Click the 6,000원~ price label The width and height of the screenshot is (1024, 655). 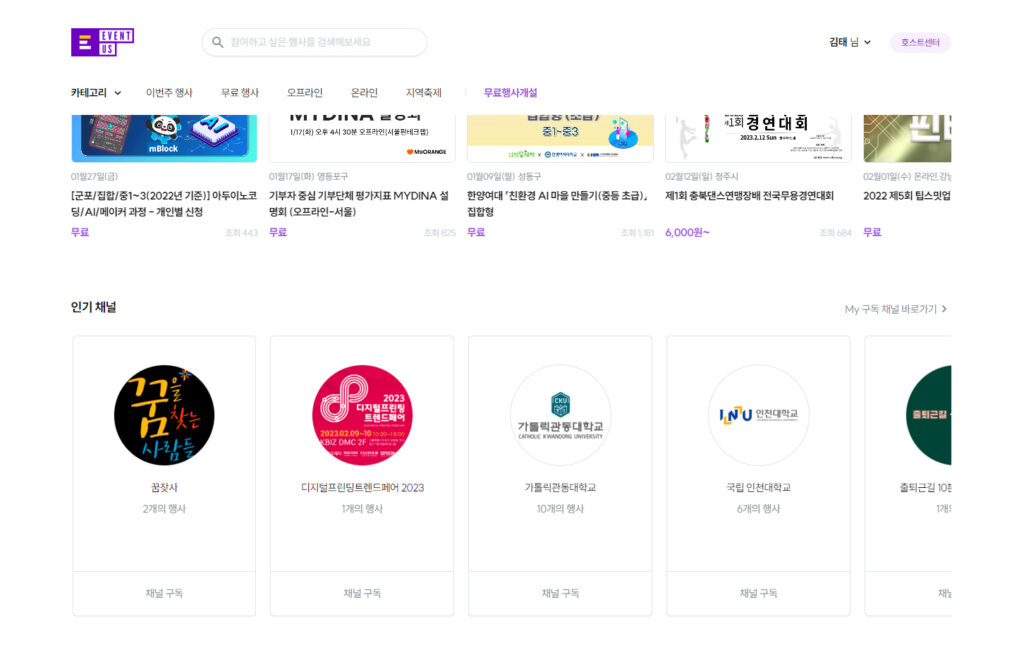687,232
